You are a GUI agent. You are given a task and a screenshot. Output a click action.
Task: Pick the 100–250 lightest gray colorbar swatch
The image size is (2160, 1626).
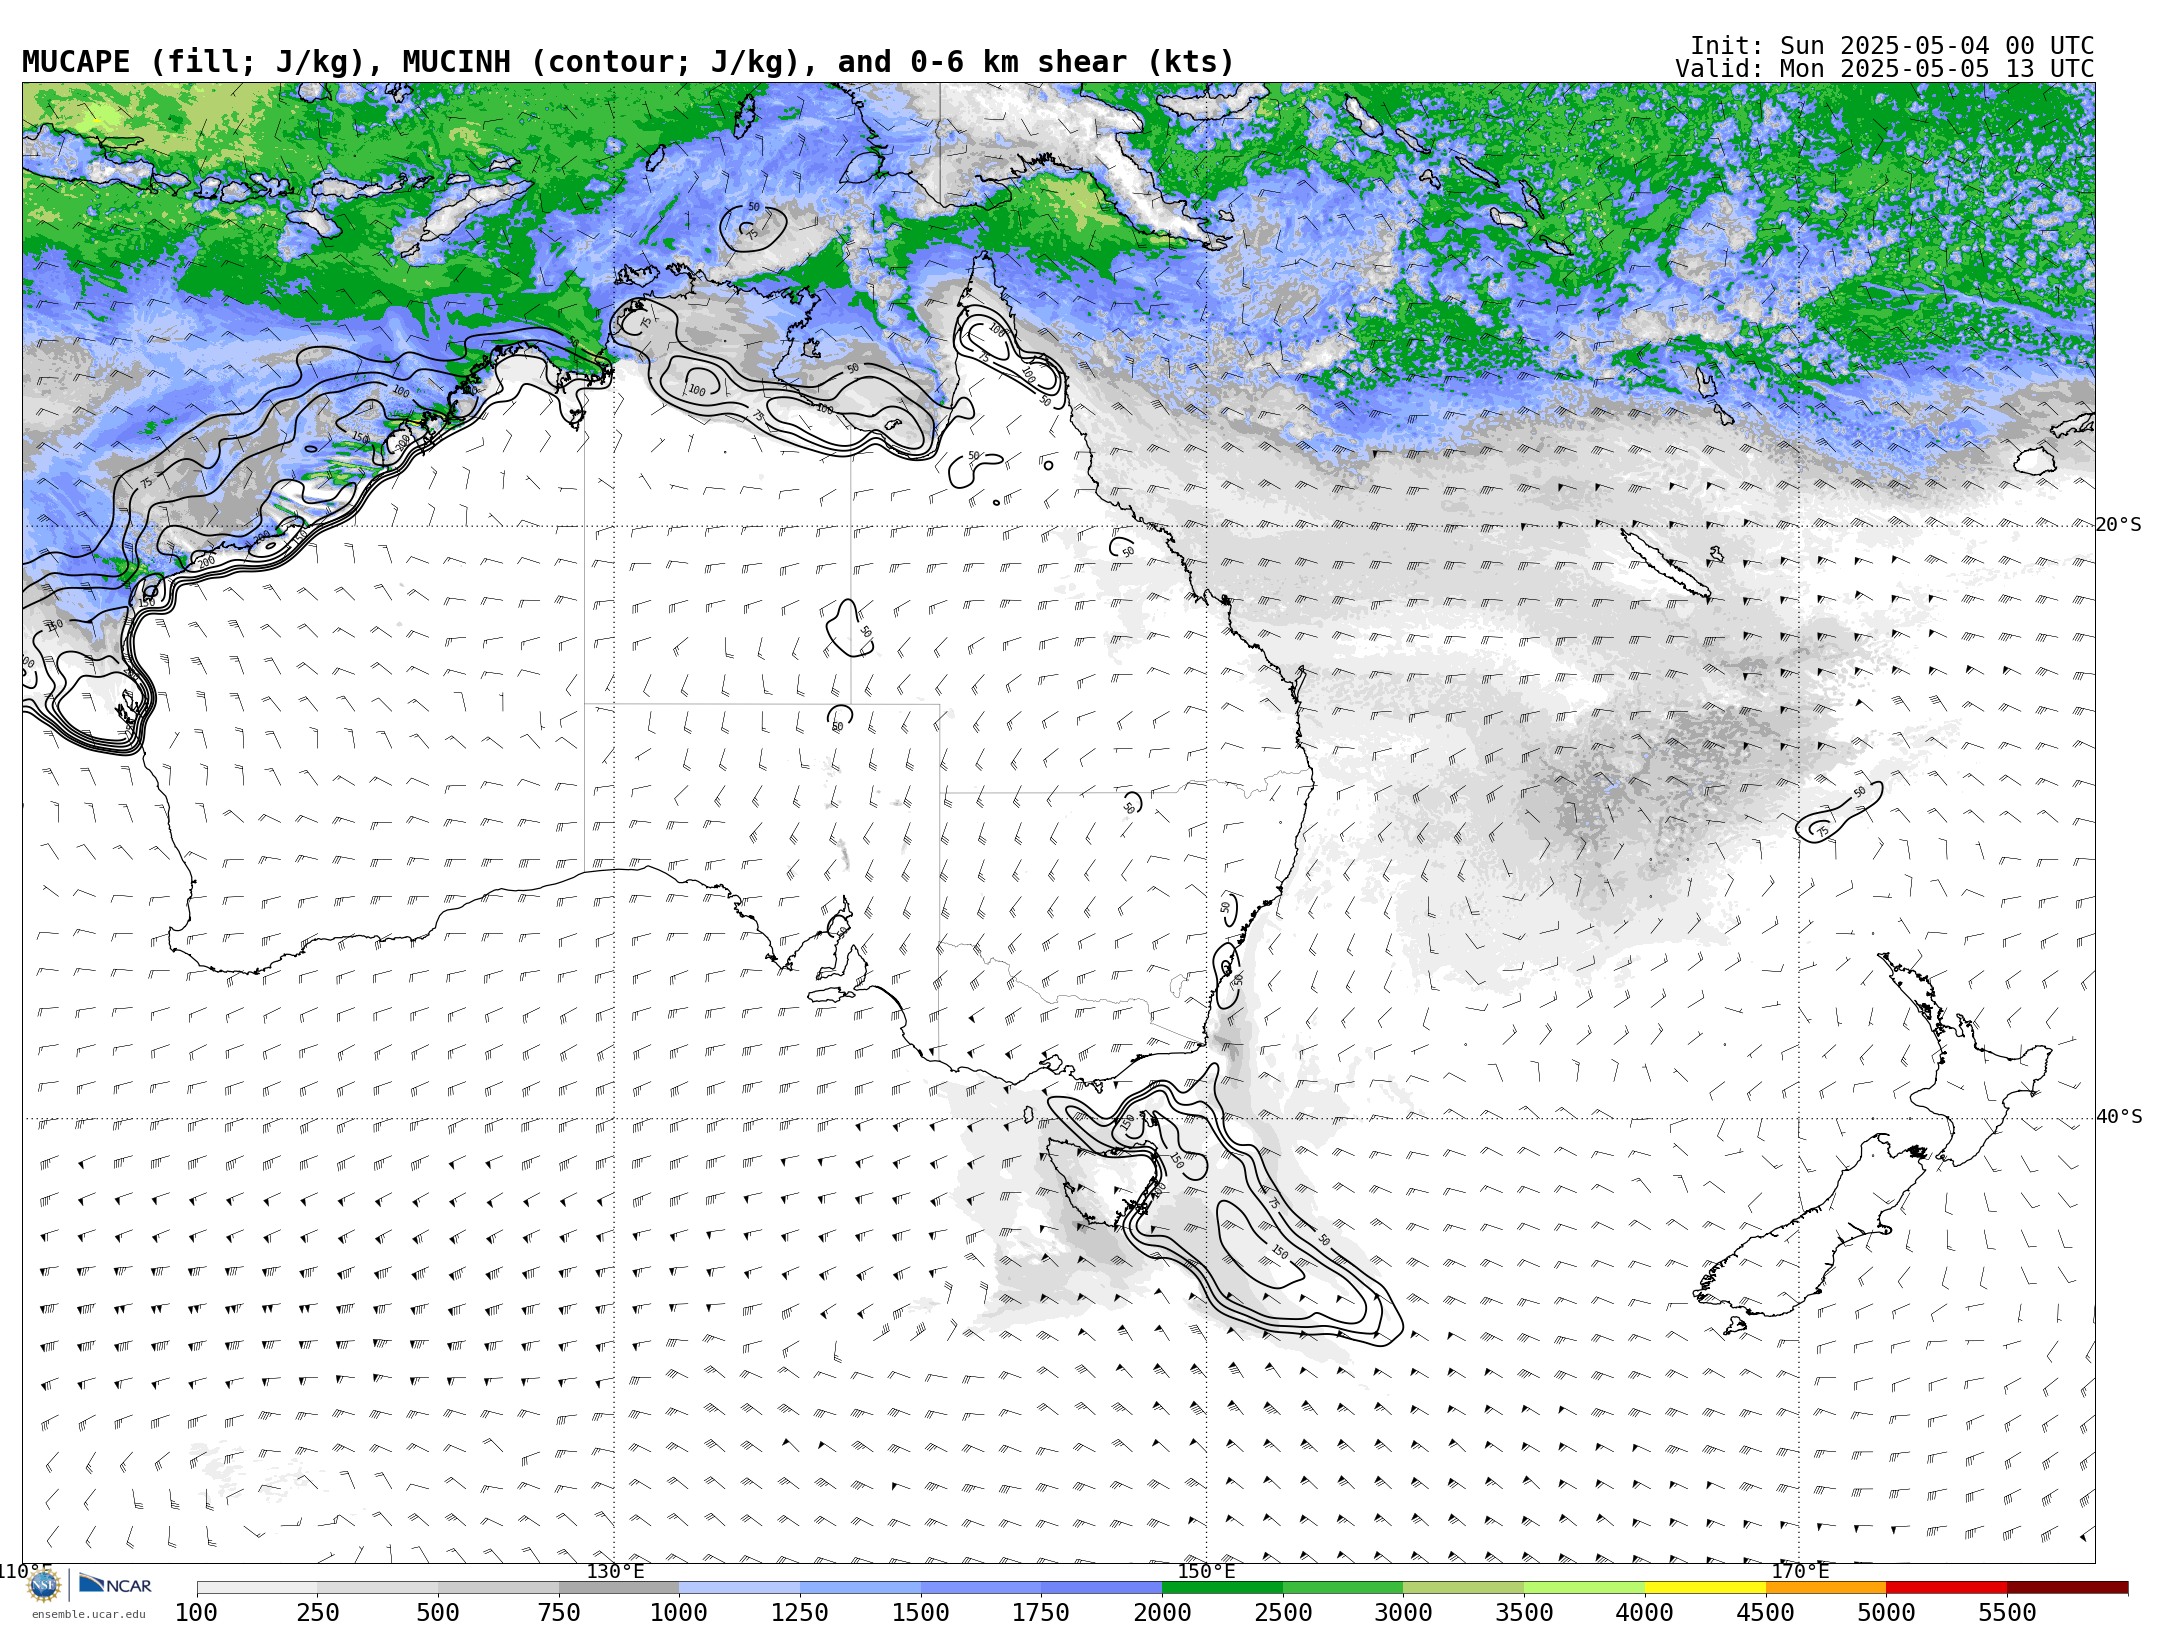(257, 1588)
